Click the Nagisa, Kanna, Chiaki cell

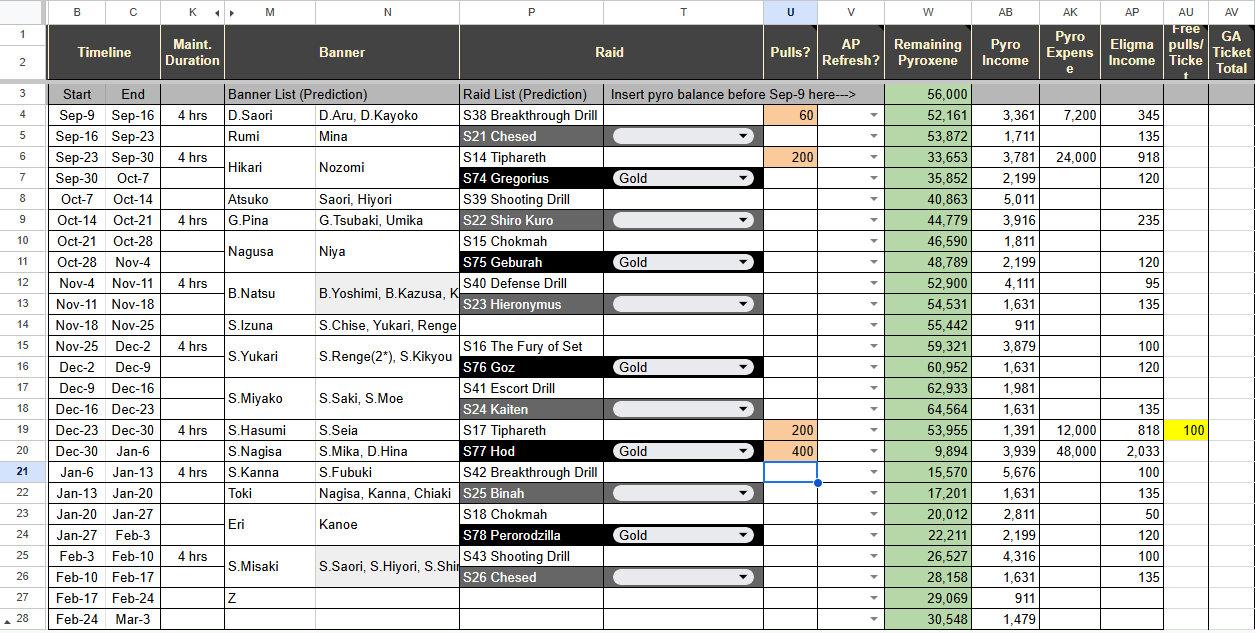tap(387, 493)
